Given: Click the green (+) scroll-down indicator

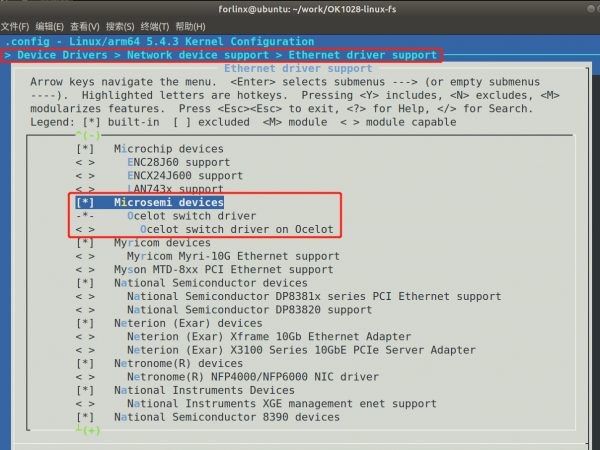Looking at the screenshot, I should [88, 430].
